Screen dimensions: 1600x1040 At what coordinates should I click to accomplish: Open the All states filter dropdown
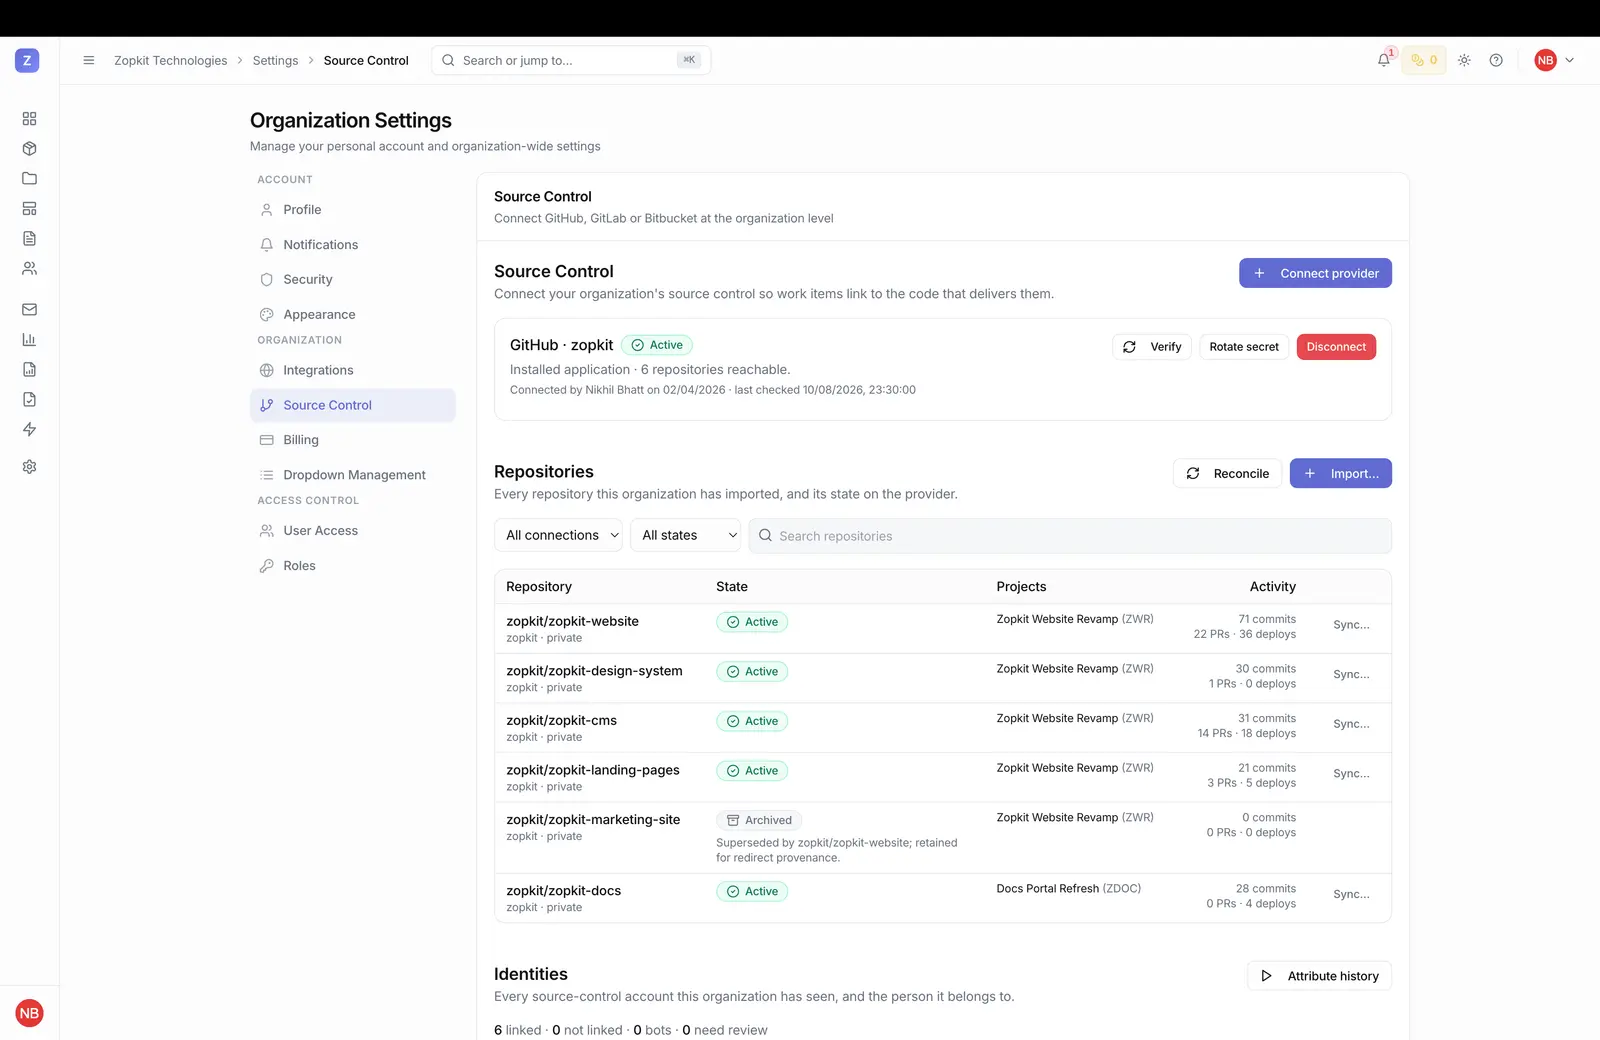click(685, 536)
